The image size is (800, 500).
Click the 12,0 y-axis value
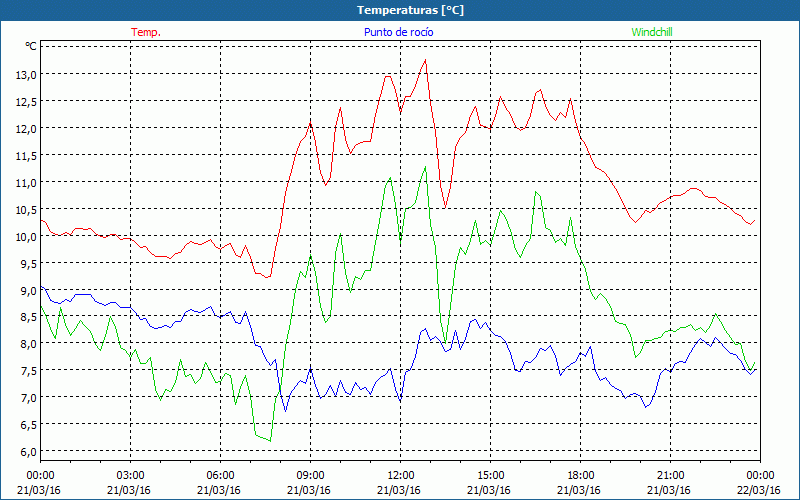click(x=27, y=129)
